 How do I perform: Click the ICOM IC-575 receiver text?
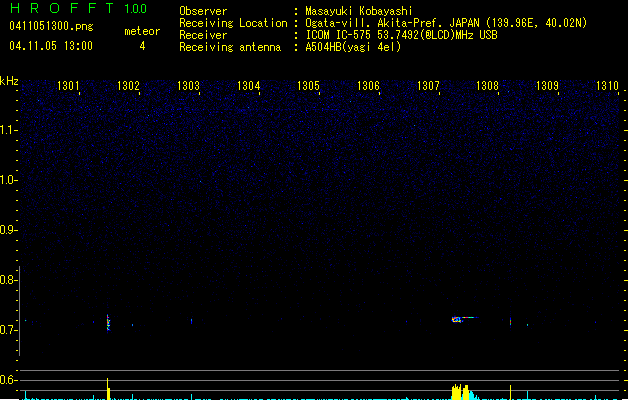tap(401, 35)
